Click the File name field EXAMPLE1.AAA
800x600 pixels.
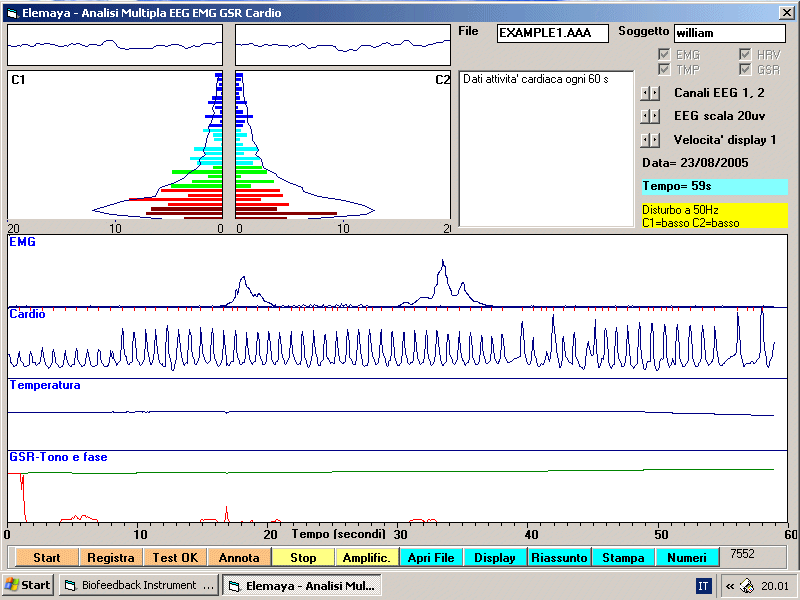click(x=552, y=33)
